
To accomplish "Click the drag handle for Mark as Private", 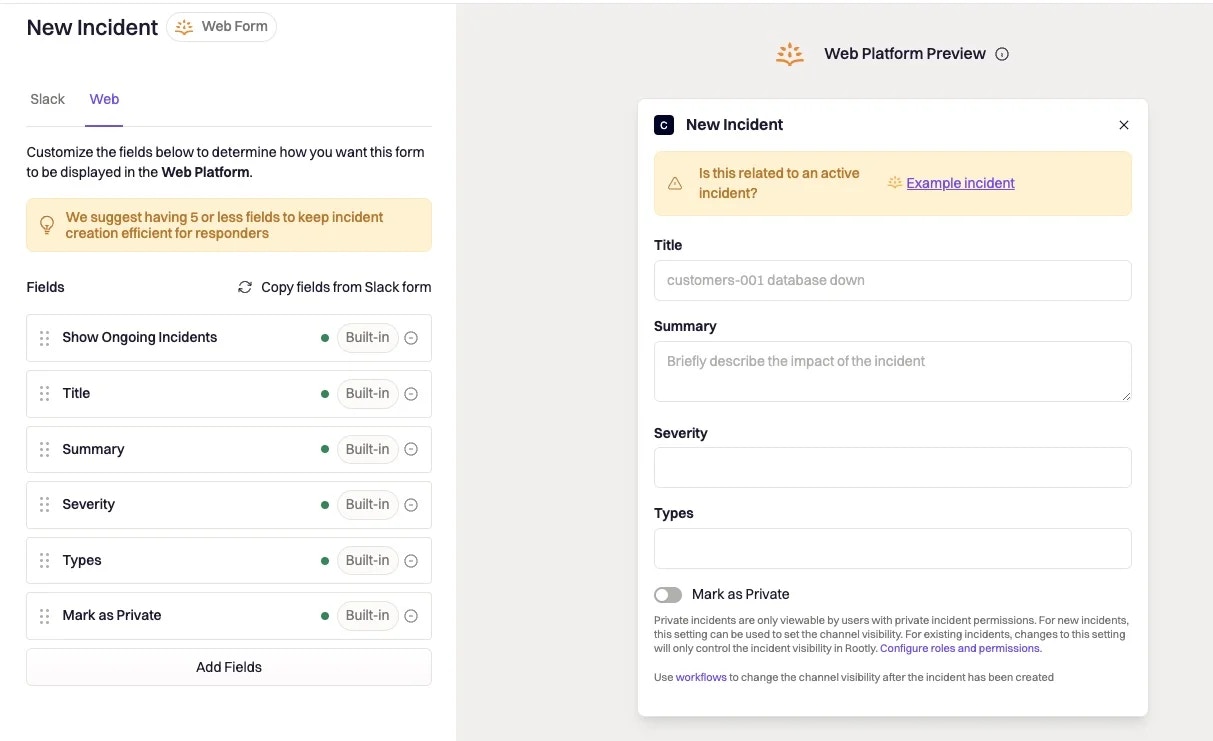I will pos(44,616).
